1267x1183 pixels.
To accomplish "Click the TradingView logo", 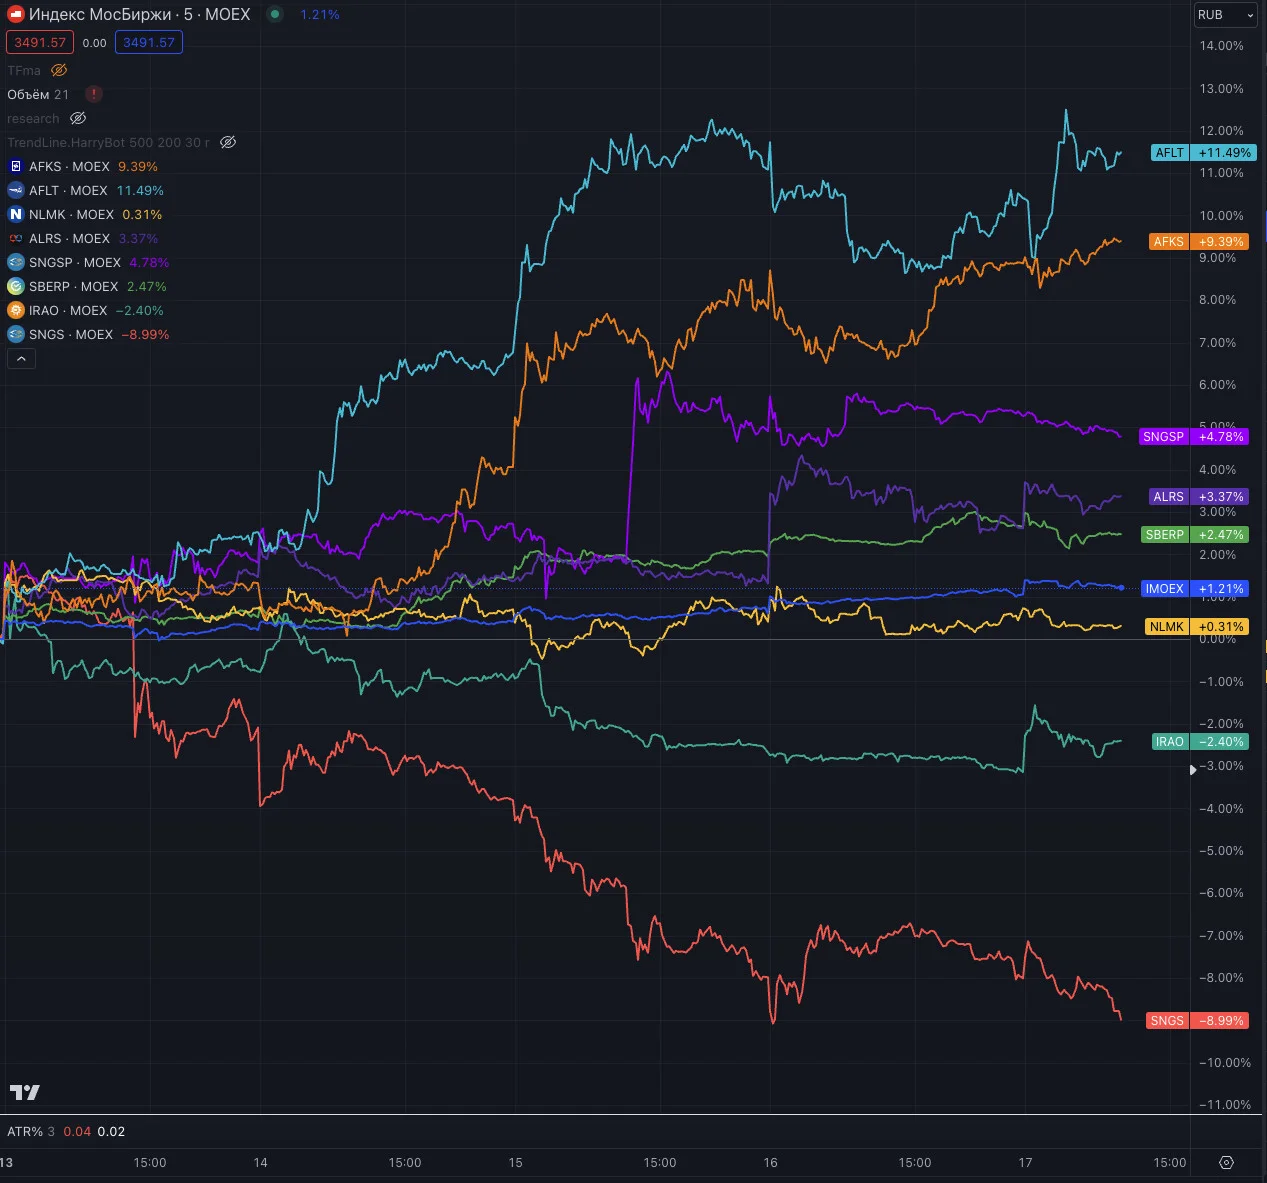I will click(25, 1092).
